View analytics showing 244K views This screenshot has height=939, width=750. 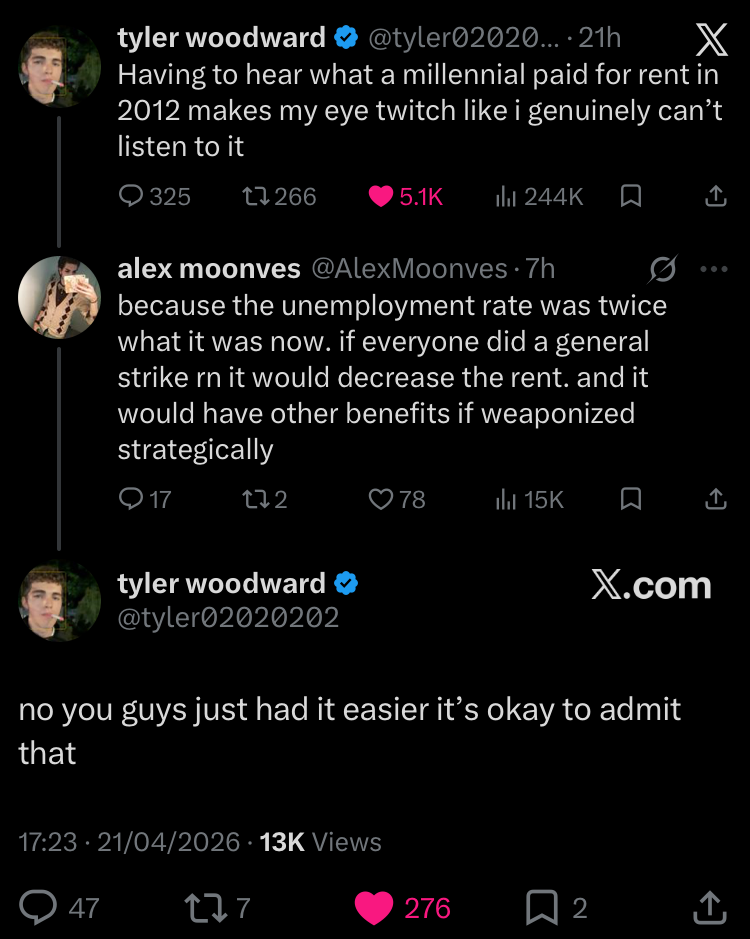pyautogui.click(x=506, y=197)
